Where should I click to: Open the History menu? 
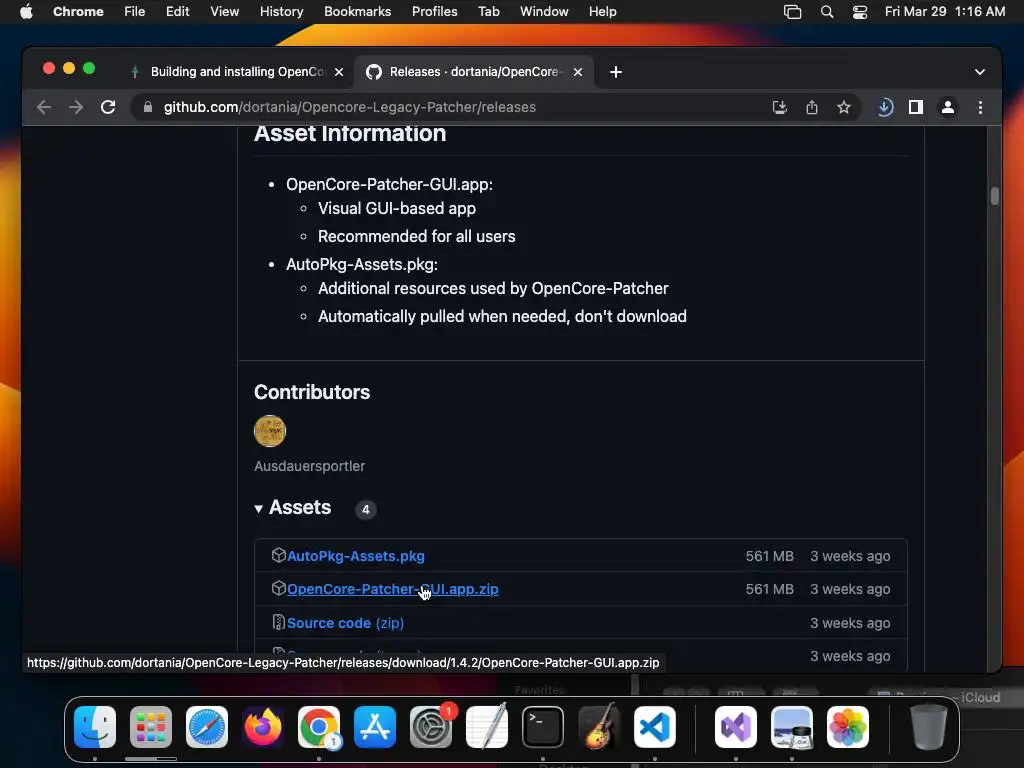[x=281, y=11]
